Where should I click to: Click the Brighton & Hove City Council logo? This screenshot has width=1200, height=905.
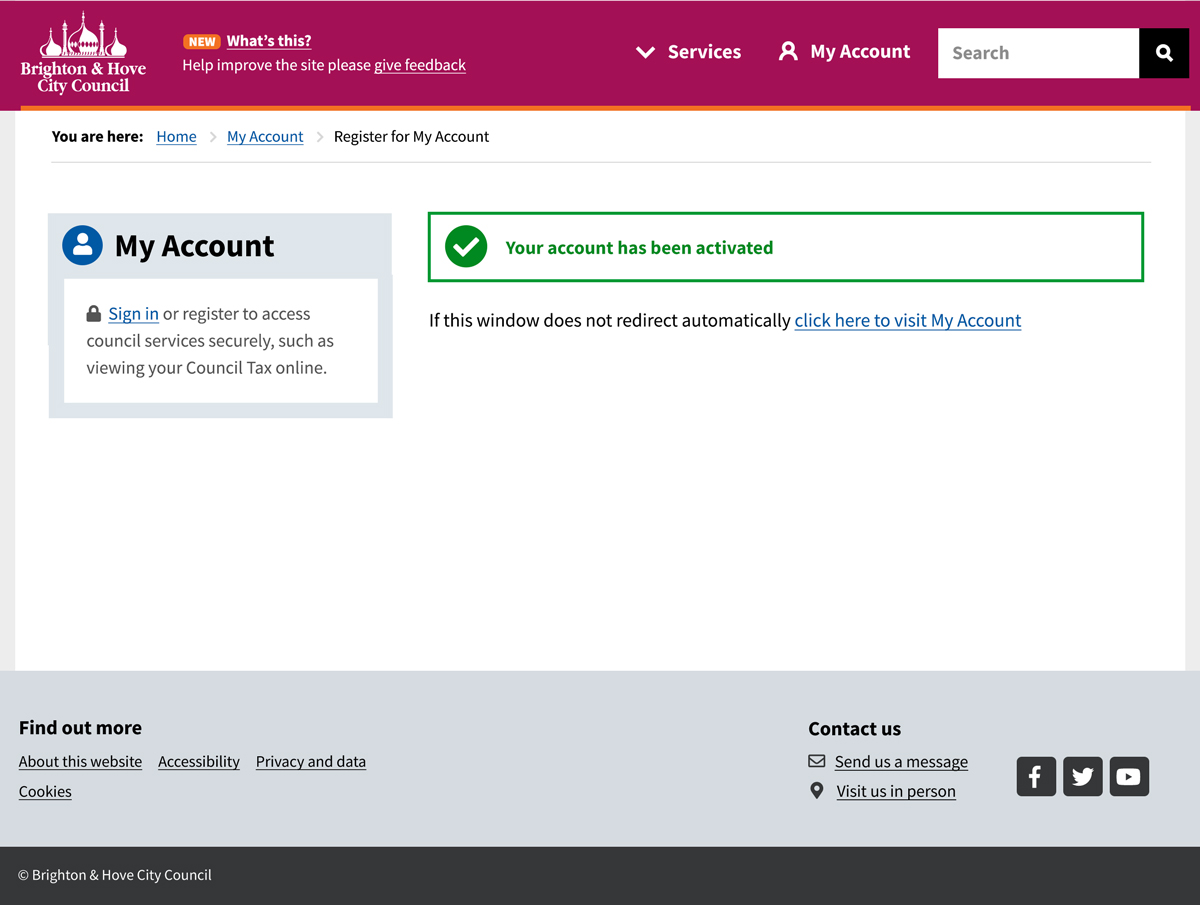coord(83,54)
